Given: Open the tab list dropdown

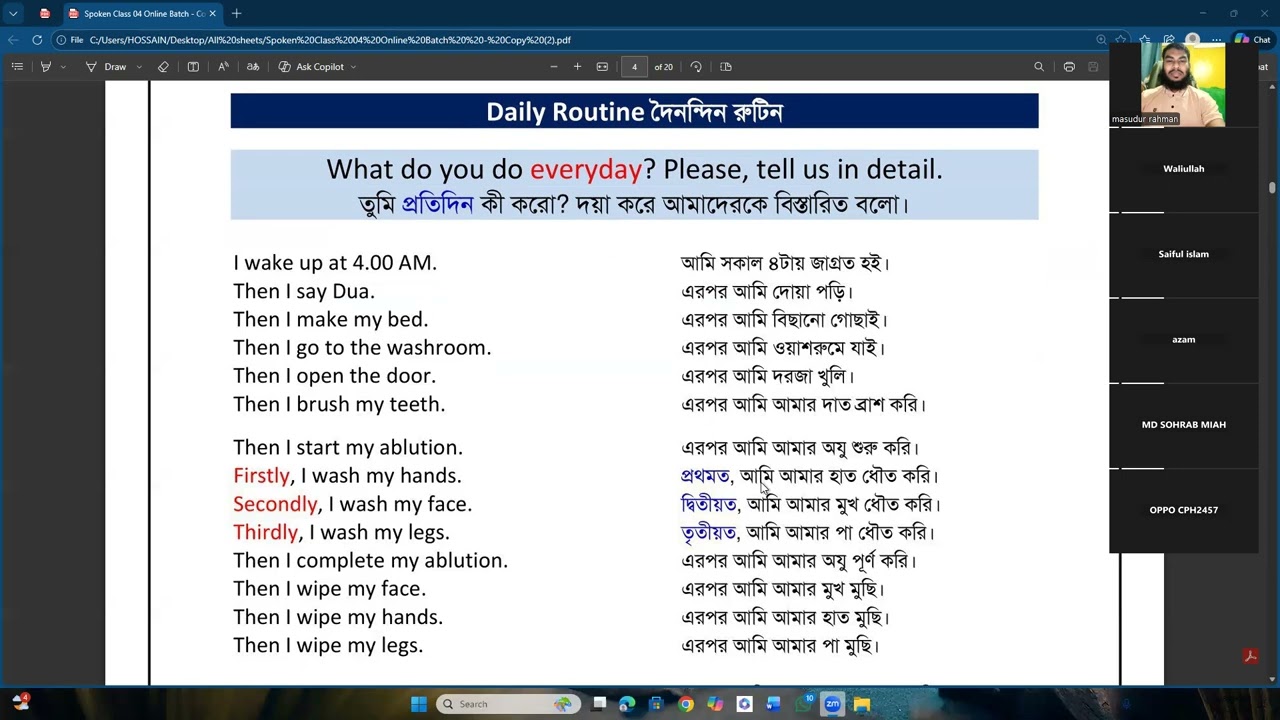Looking at the screenshot, I should (x=13, y=14).
